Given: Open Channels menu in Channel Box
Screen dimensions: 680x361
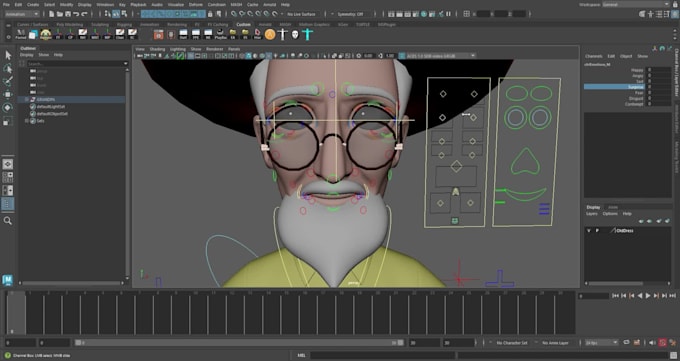Looking at the screenshot, I should [x=593, y=56].
